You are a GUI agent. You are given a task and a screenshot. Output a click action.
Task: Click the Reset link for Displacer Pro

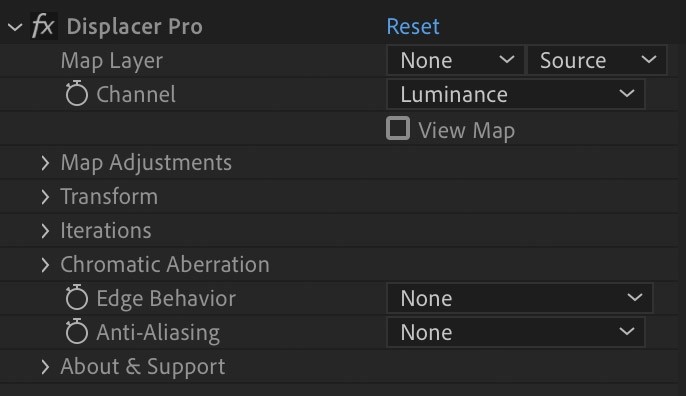tap(413, 26)
